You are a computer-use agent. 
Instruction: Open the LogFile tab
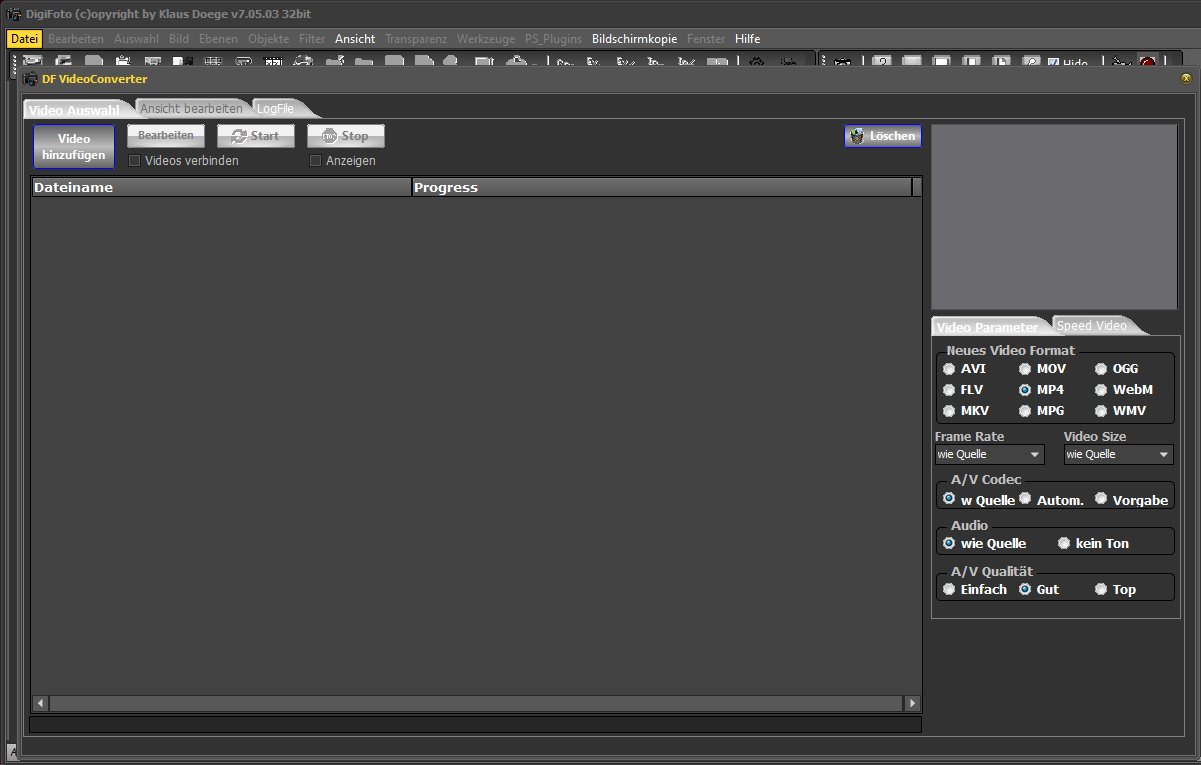pos(276,108)
